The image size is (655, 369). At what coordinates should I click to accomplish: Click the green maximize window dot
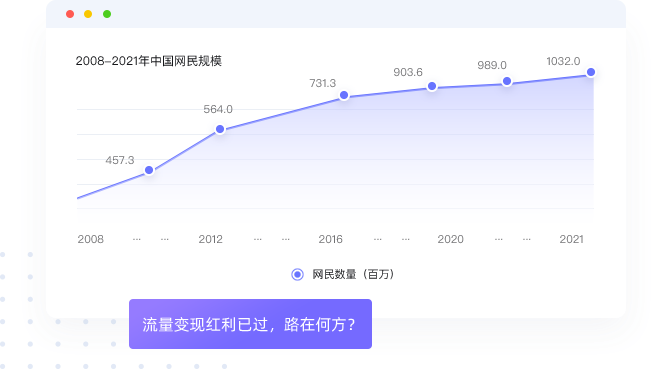(x=107, y=14)
